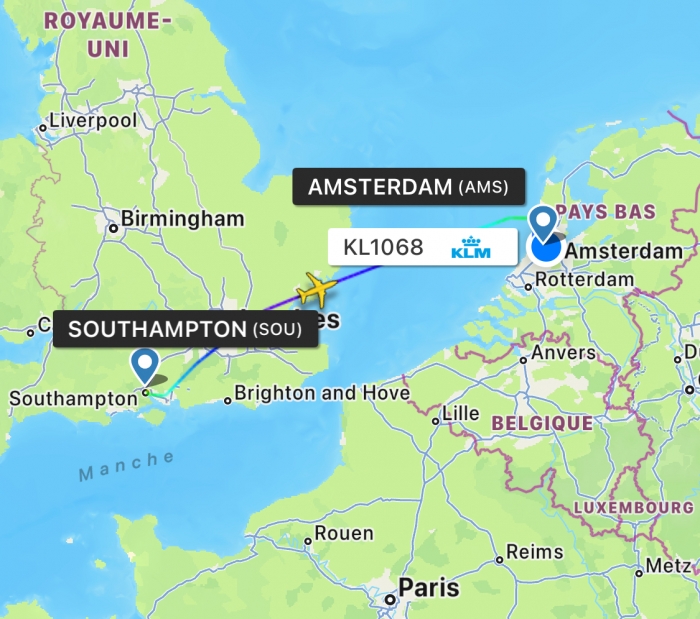The width and height of the screenshot is (700, 619).
Task: Select the Rotterdam city marker
Action: (529, 287)
